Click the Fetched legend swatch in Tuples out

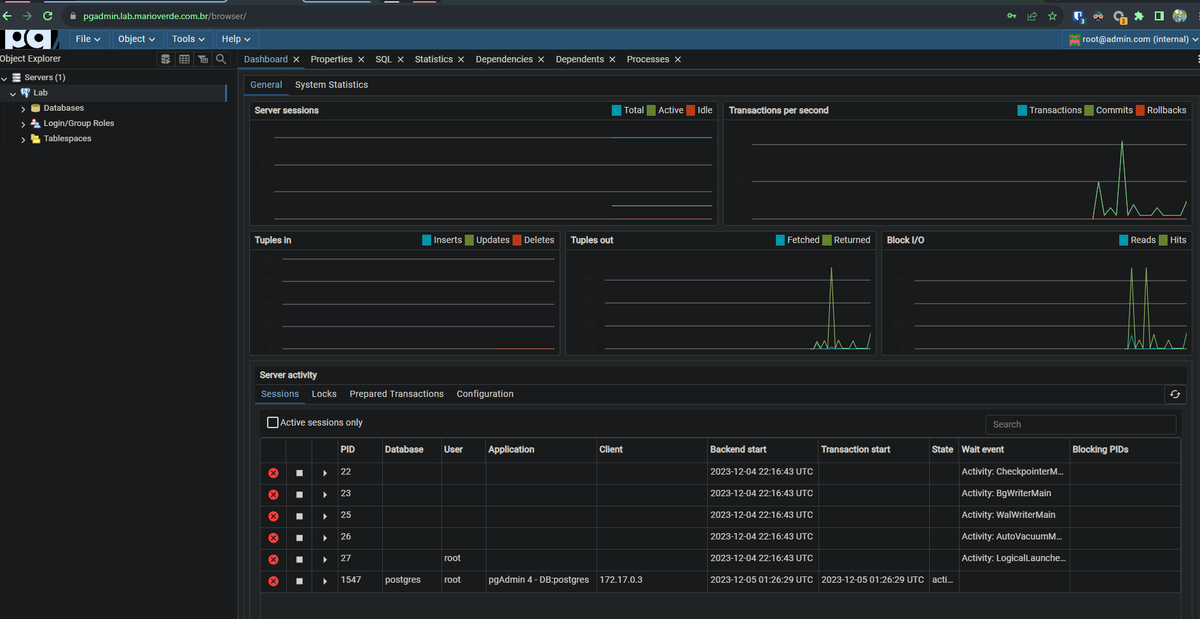(x=780, y=240)
